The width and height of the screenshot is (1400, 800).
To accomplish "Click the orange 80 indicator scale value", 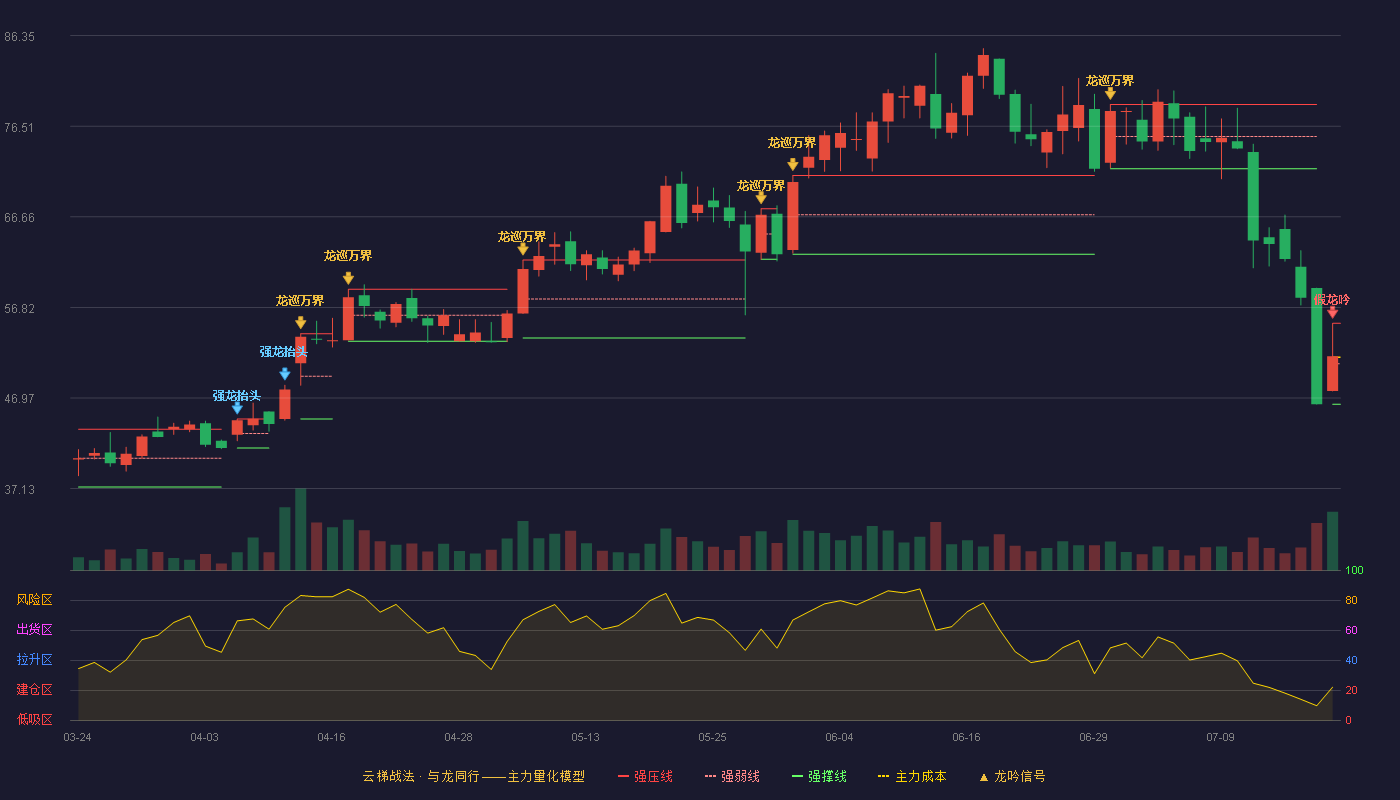I will pos(1351,600).
